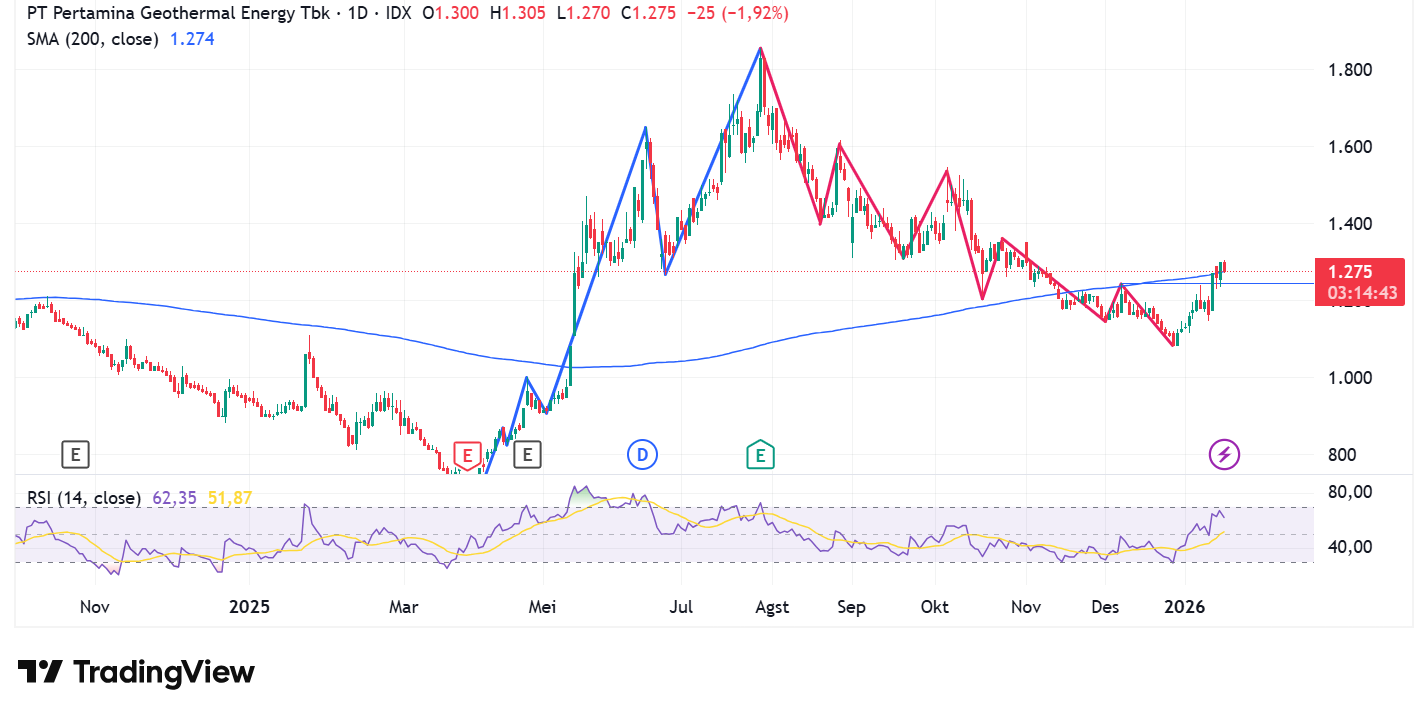Click the RSI (14, close) indicator label
The image size is (1428, 717).
pos(84,497)
